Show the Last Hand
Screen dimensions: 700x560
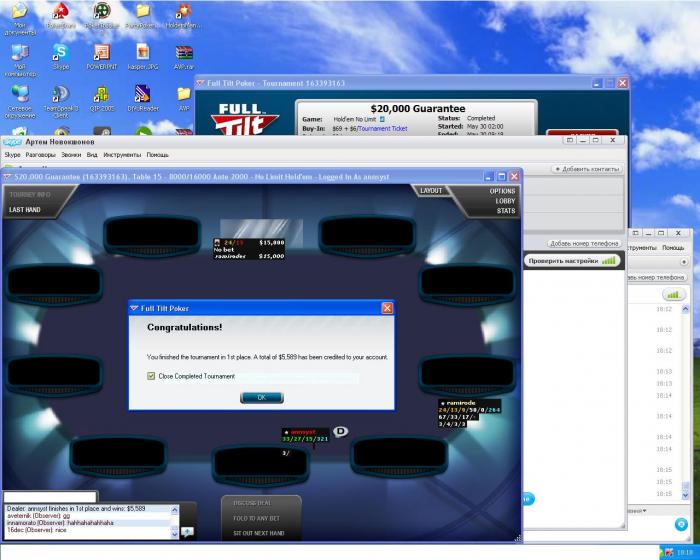click(25, 210)
